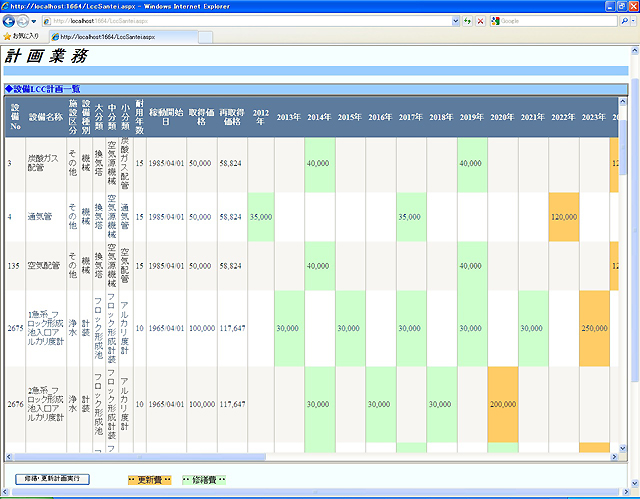Click the Refresh page icon

467,20
